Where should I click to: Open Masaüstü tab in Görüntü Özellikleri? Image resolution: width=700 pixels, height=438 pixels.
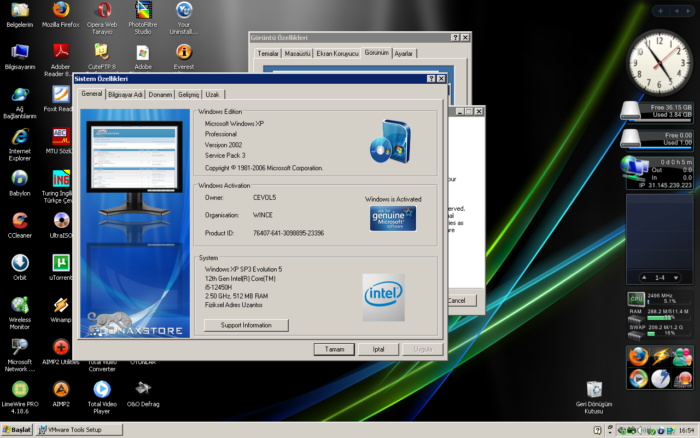point(297,54)
